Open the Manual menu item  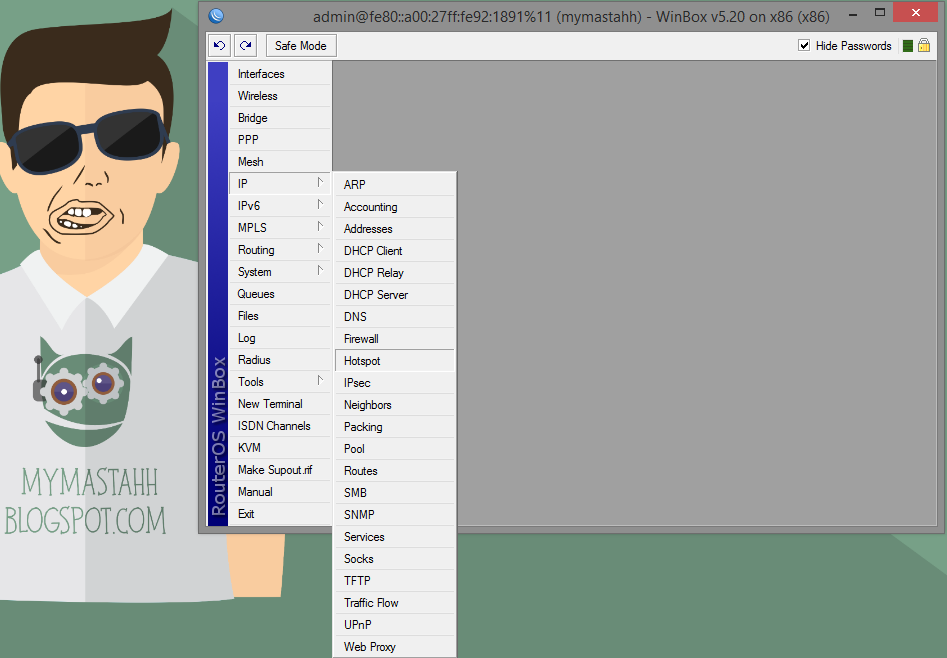coord(280,492)
